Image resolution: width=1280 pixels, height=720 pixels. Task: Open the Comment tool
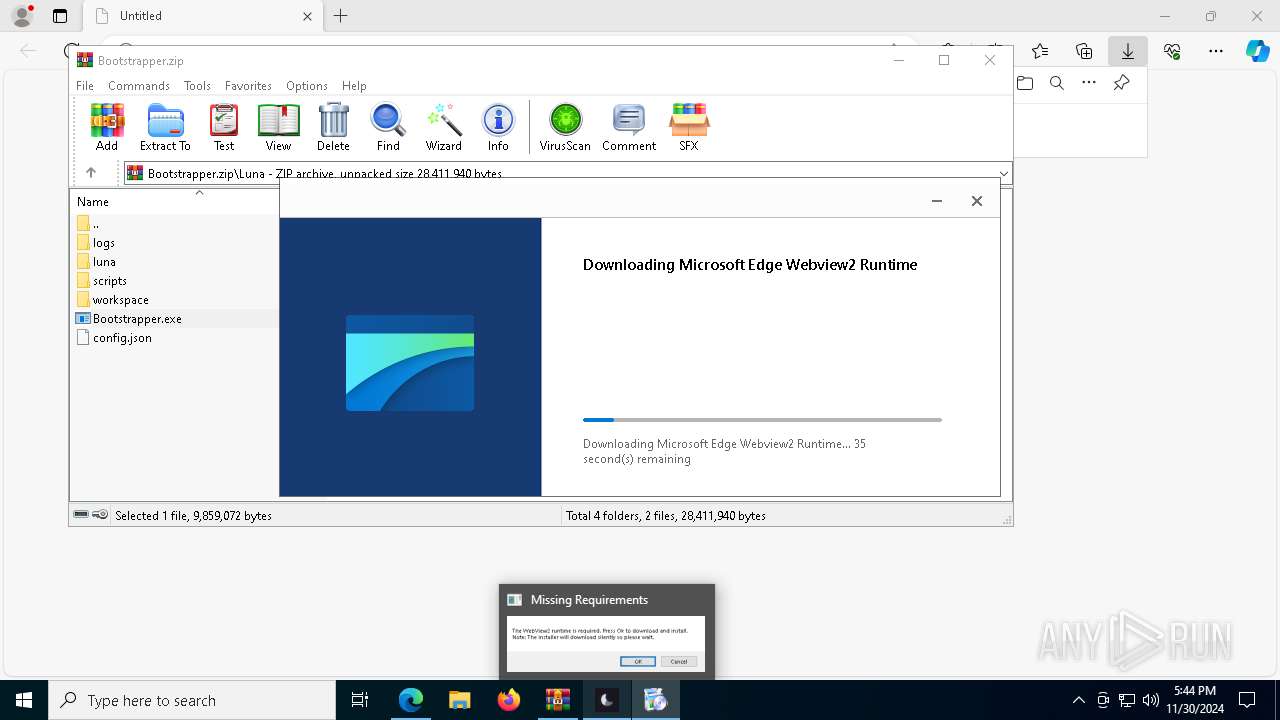coord(629,127)
